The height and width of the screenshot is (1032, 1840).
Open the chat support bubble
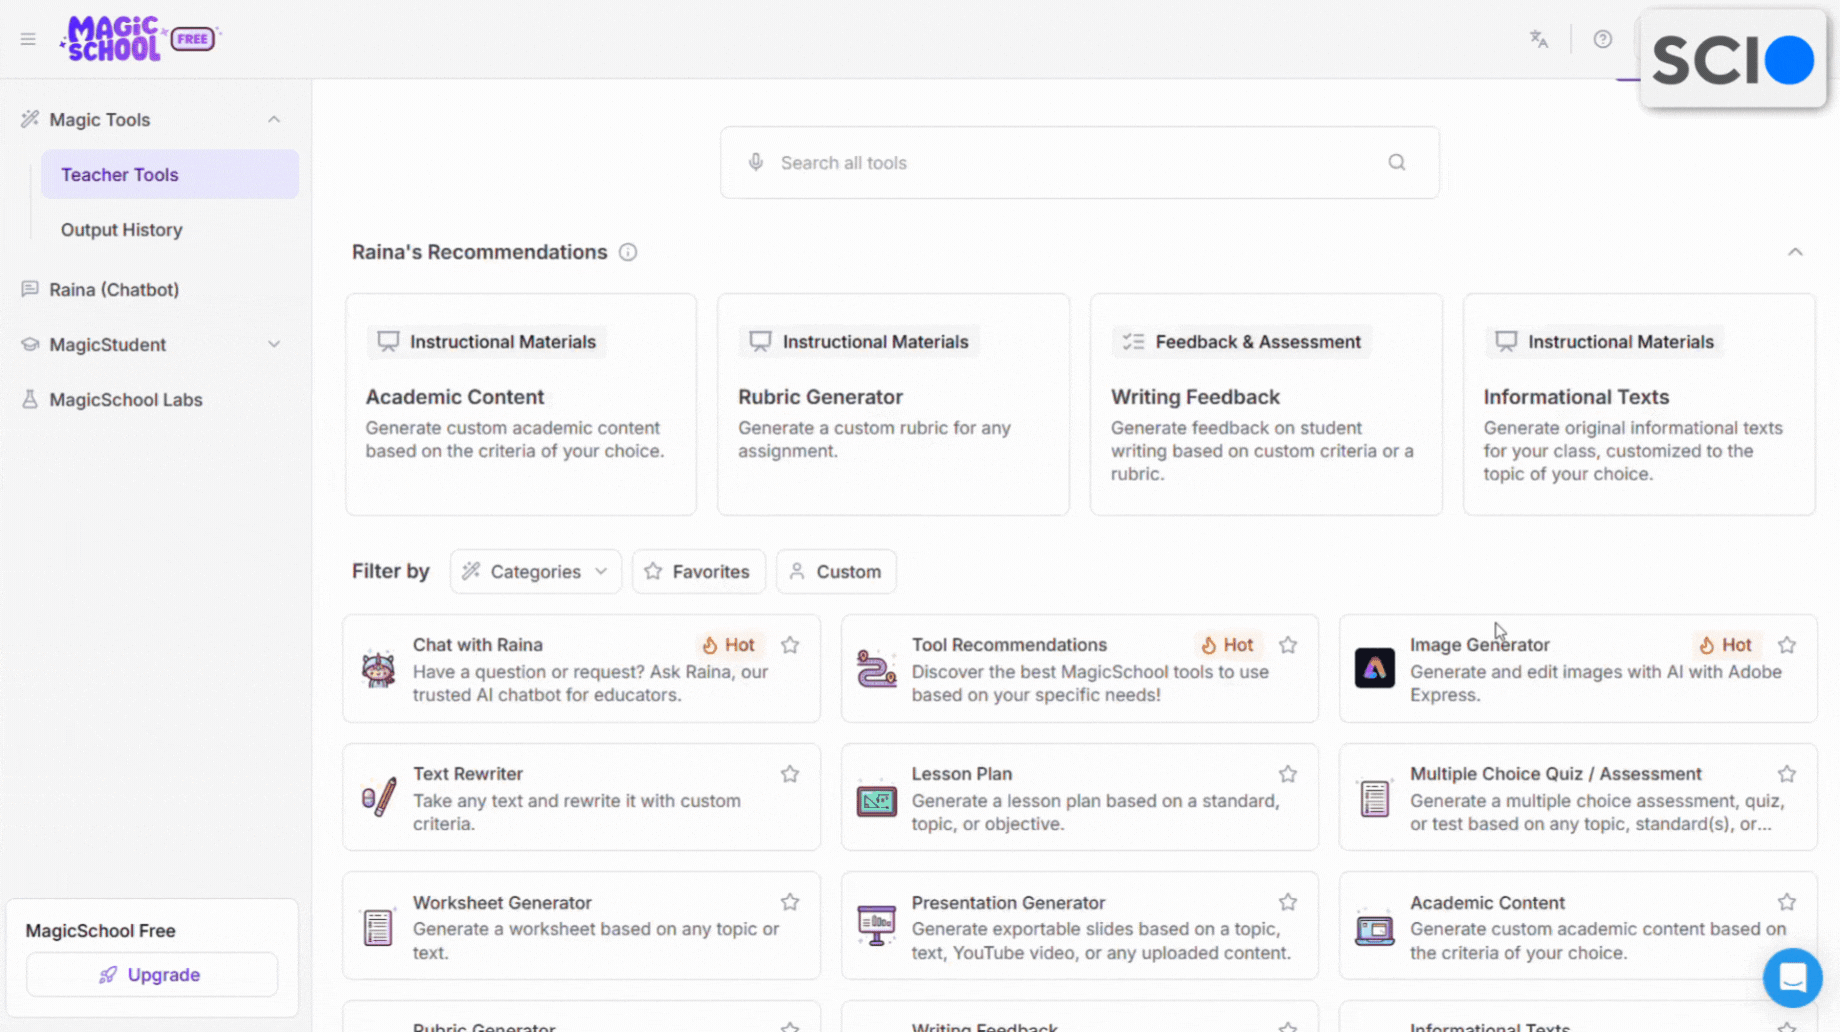tap(1793, 977)
